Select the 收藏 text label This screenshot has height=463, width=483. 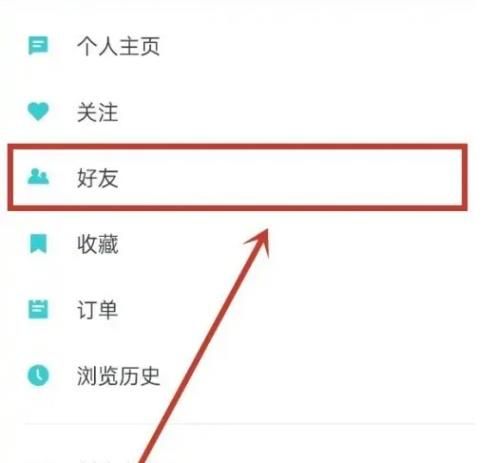(98, 244)
